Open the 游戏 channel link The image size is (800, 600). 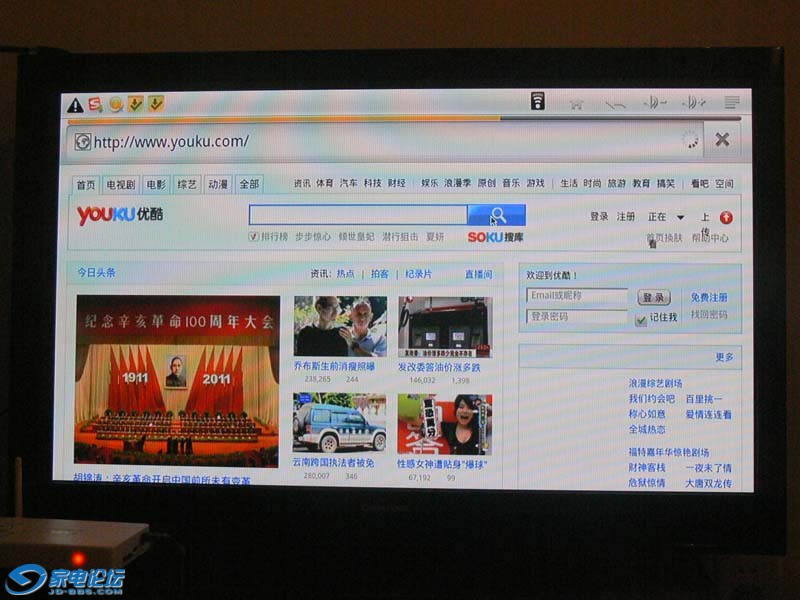tap(535, 183)
